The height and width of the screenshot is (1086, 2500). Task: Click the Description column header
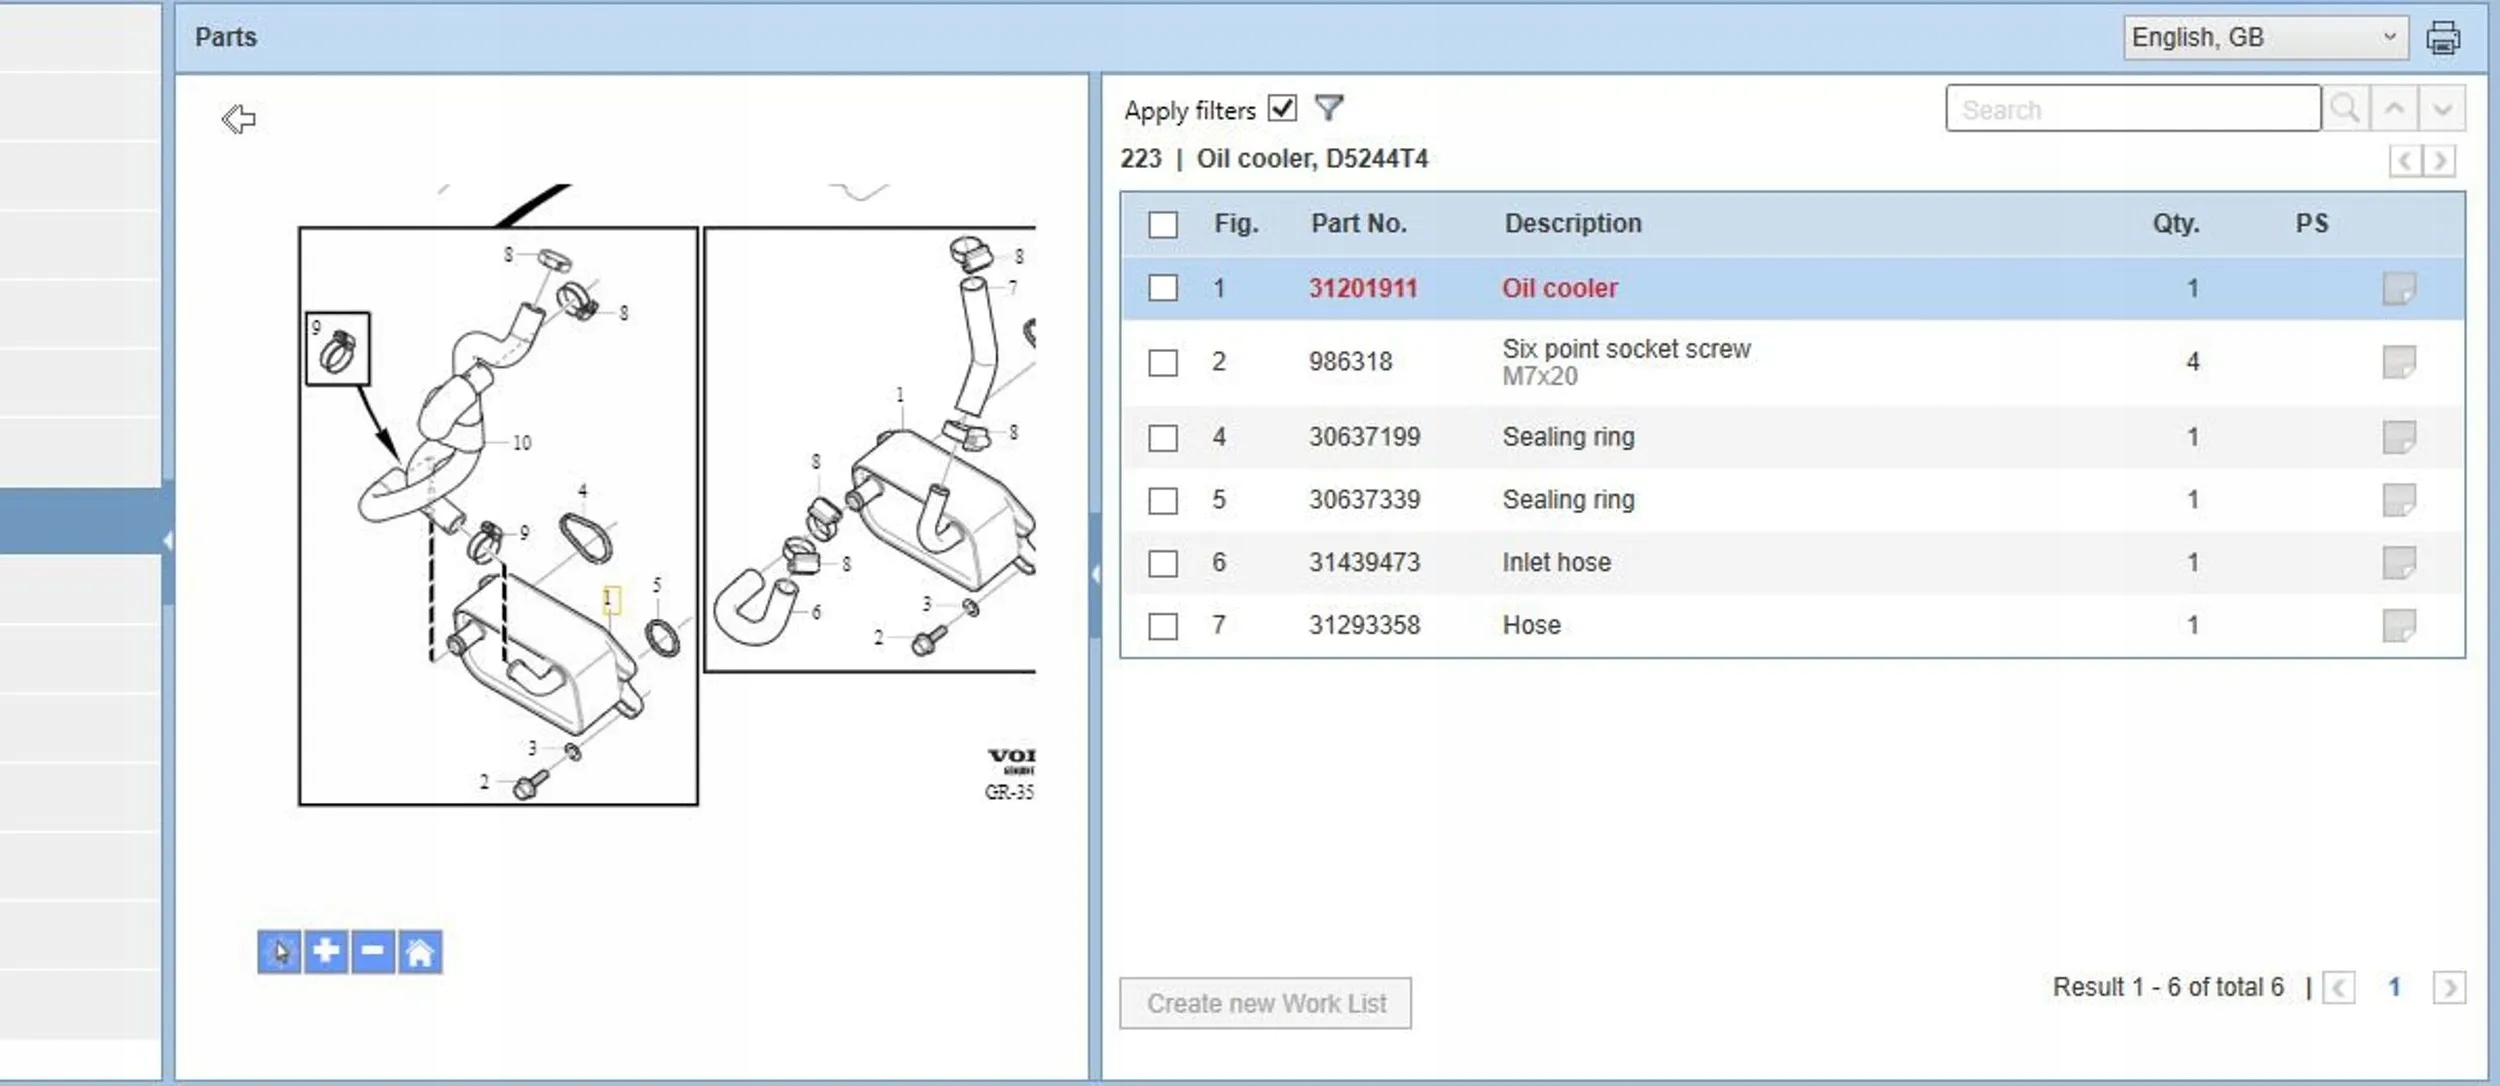point(1572,223)
